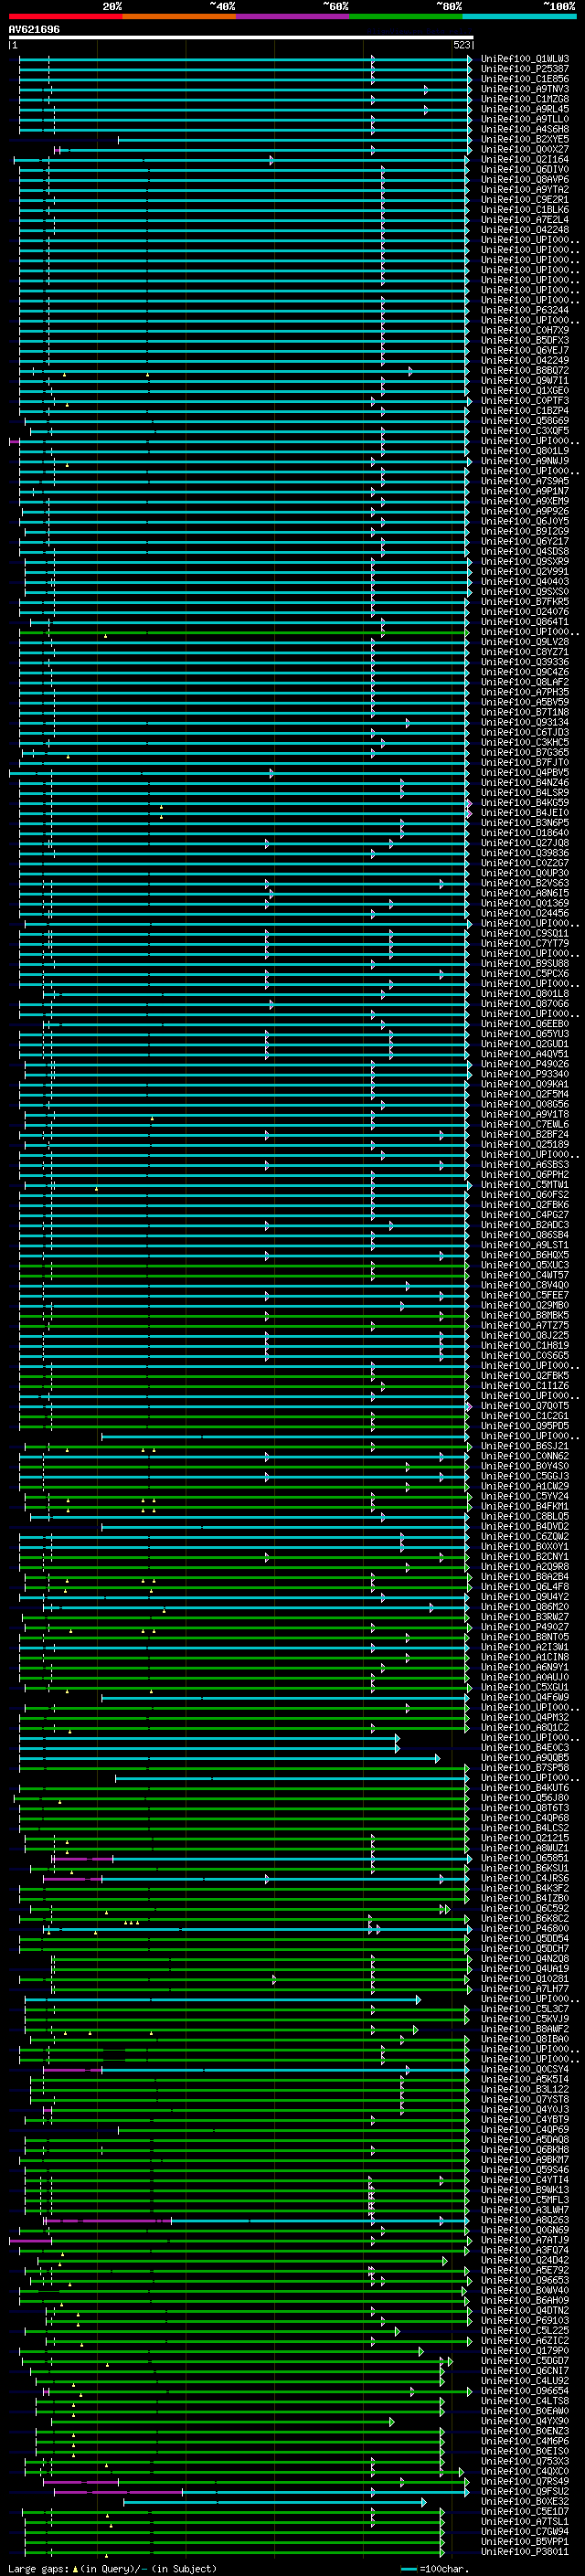Select hit label UniRef100_Q86M20
The image size is (585, 2576).
[525, 1606]
